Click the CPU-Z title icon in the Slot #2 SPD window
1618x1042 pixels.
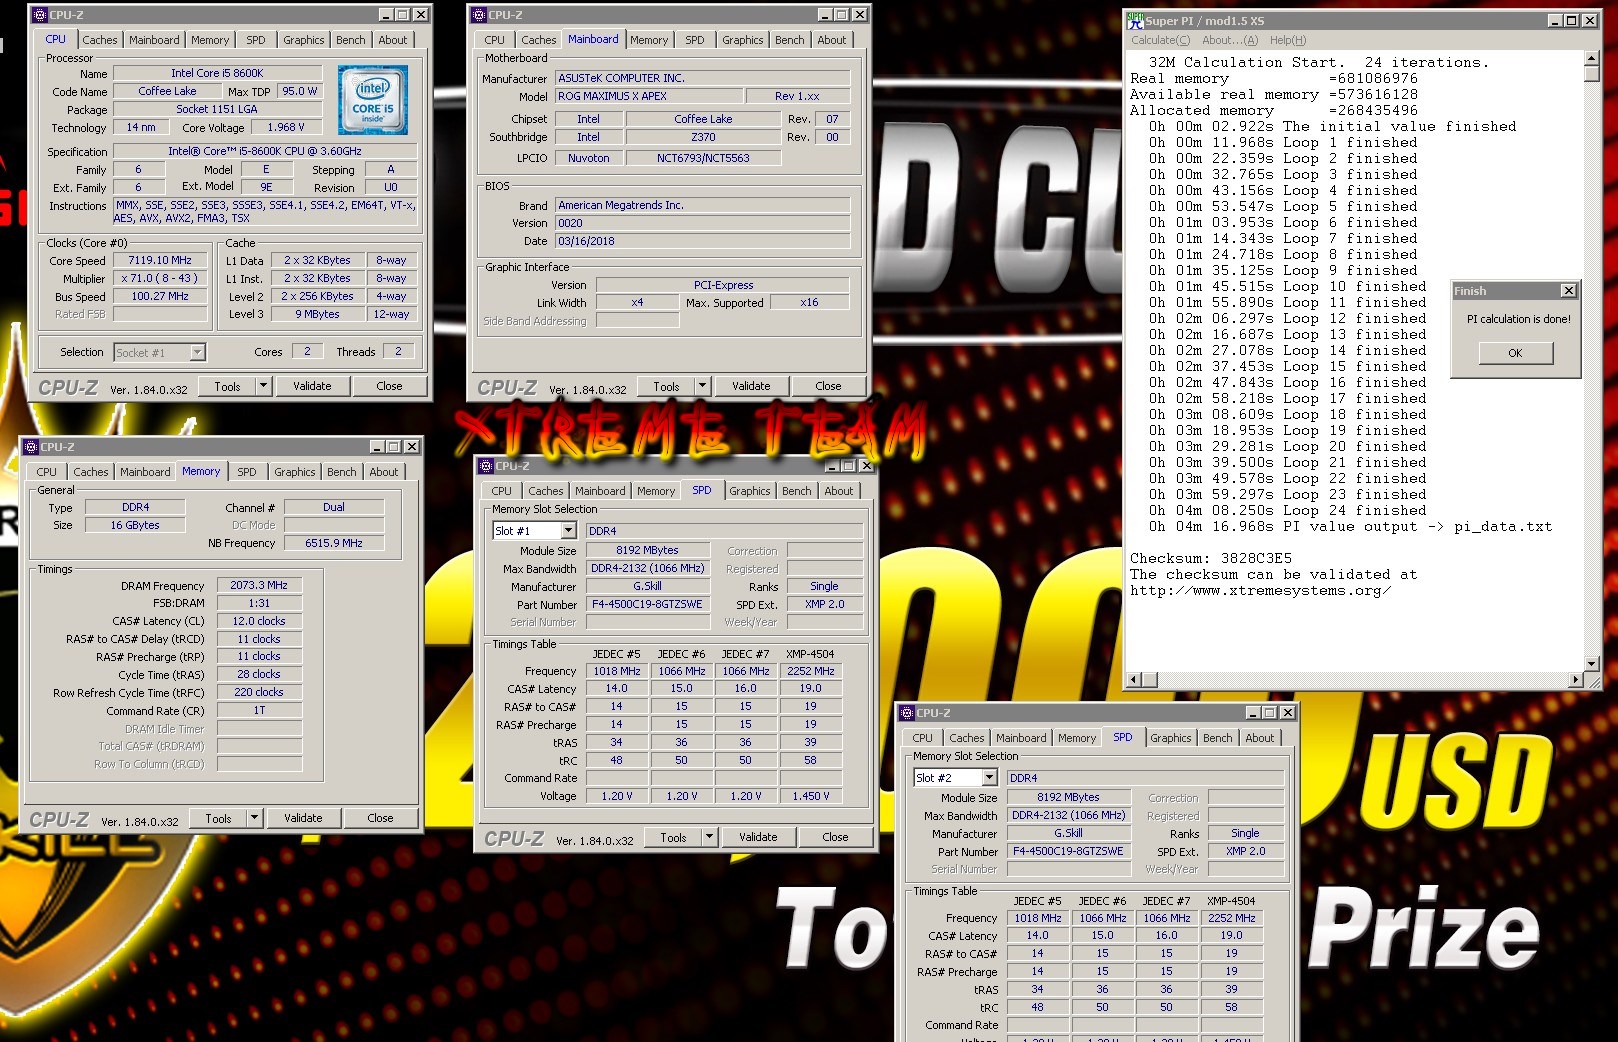(907, 713)
